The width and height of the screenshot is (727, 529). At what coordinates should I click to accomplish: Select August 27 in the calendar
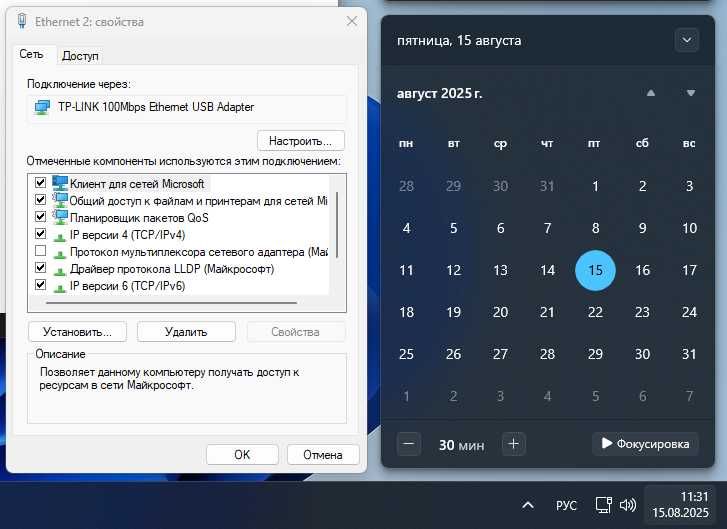click(x=500, y=354)
